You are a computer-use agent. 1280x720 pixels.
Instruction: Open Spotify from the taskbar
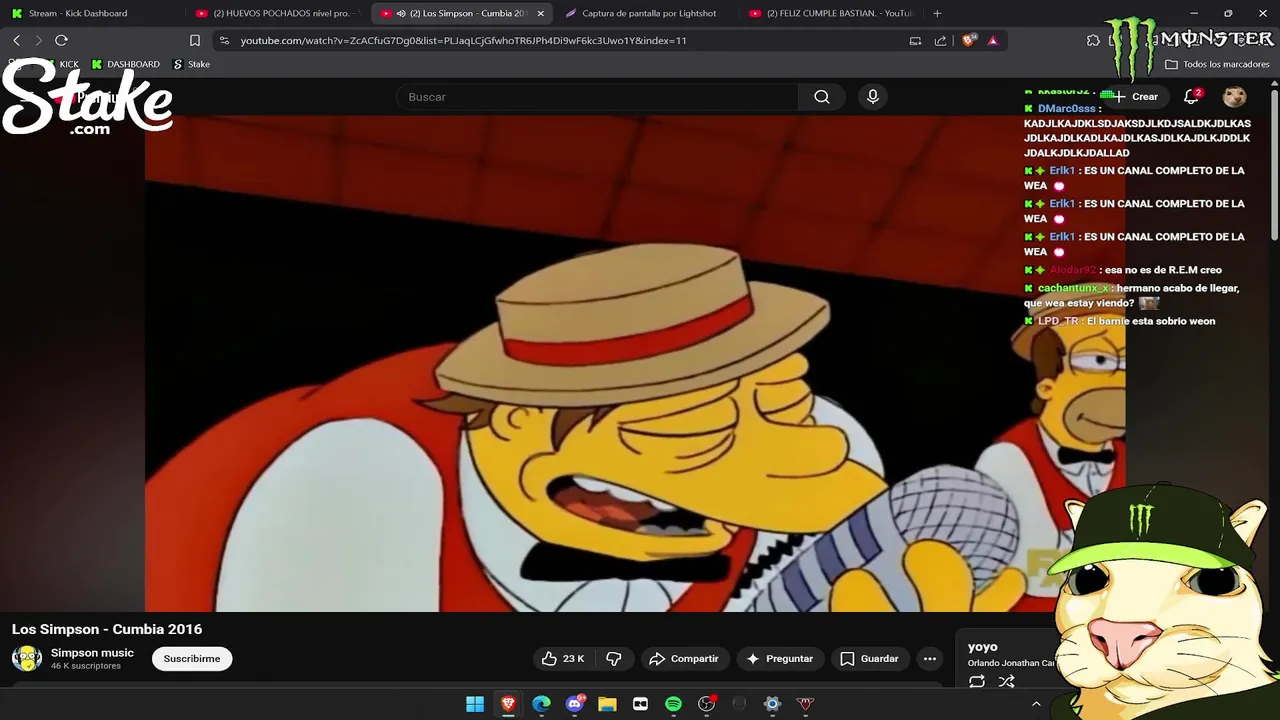[673, 704]
